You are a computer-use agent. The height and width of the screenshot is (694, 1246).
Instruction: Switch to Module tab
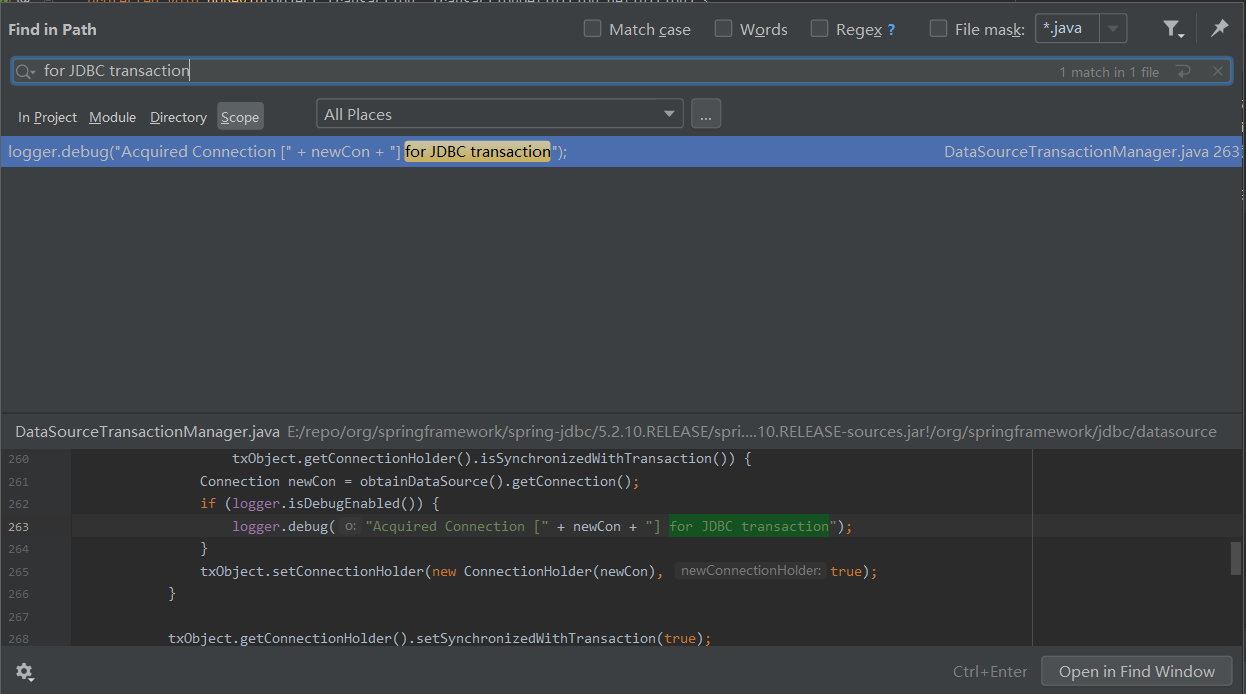(x=112, y=117)
